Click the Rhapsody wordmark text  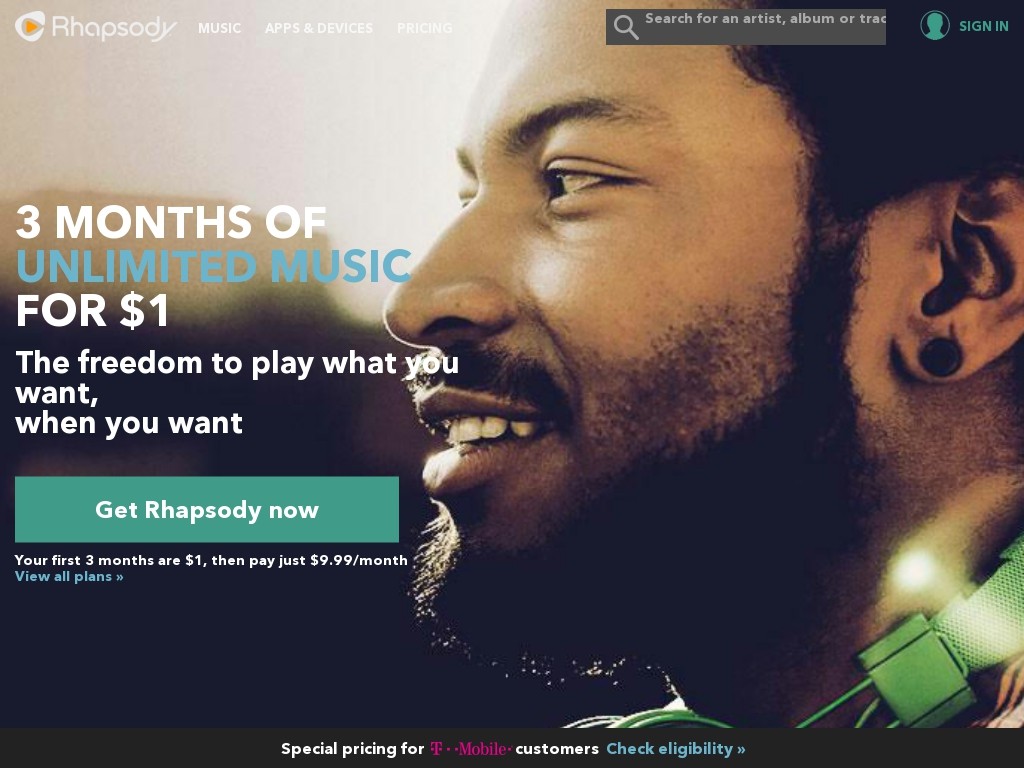pyautogui.click(x=114, y=28)
